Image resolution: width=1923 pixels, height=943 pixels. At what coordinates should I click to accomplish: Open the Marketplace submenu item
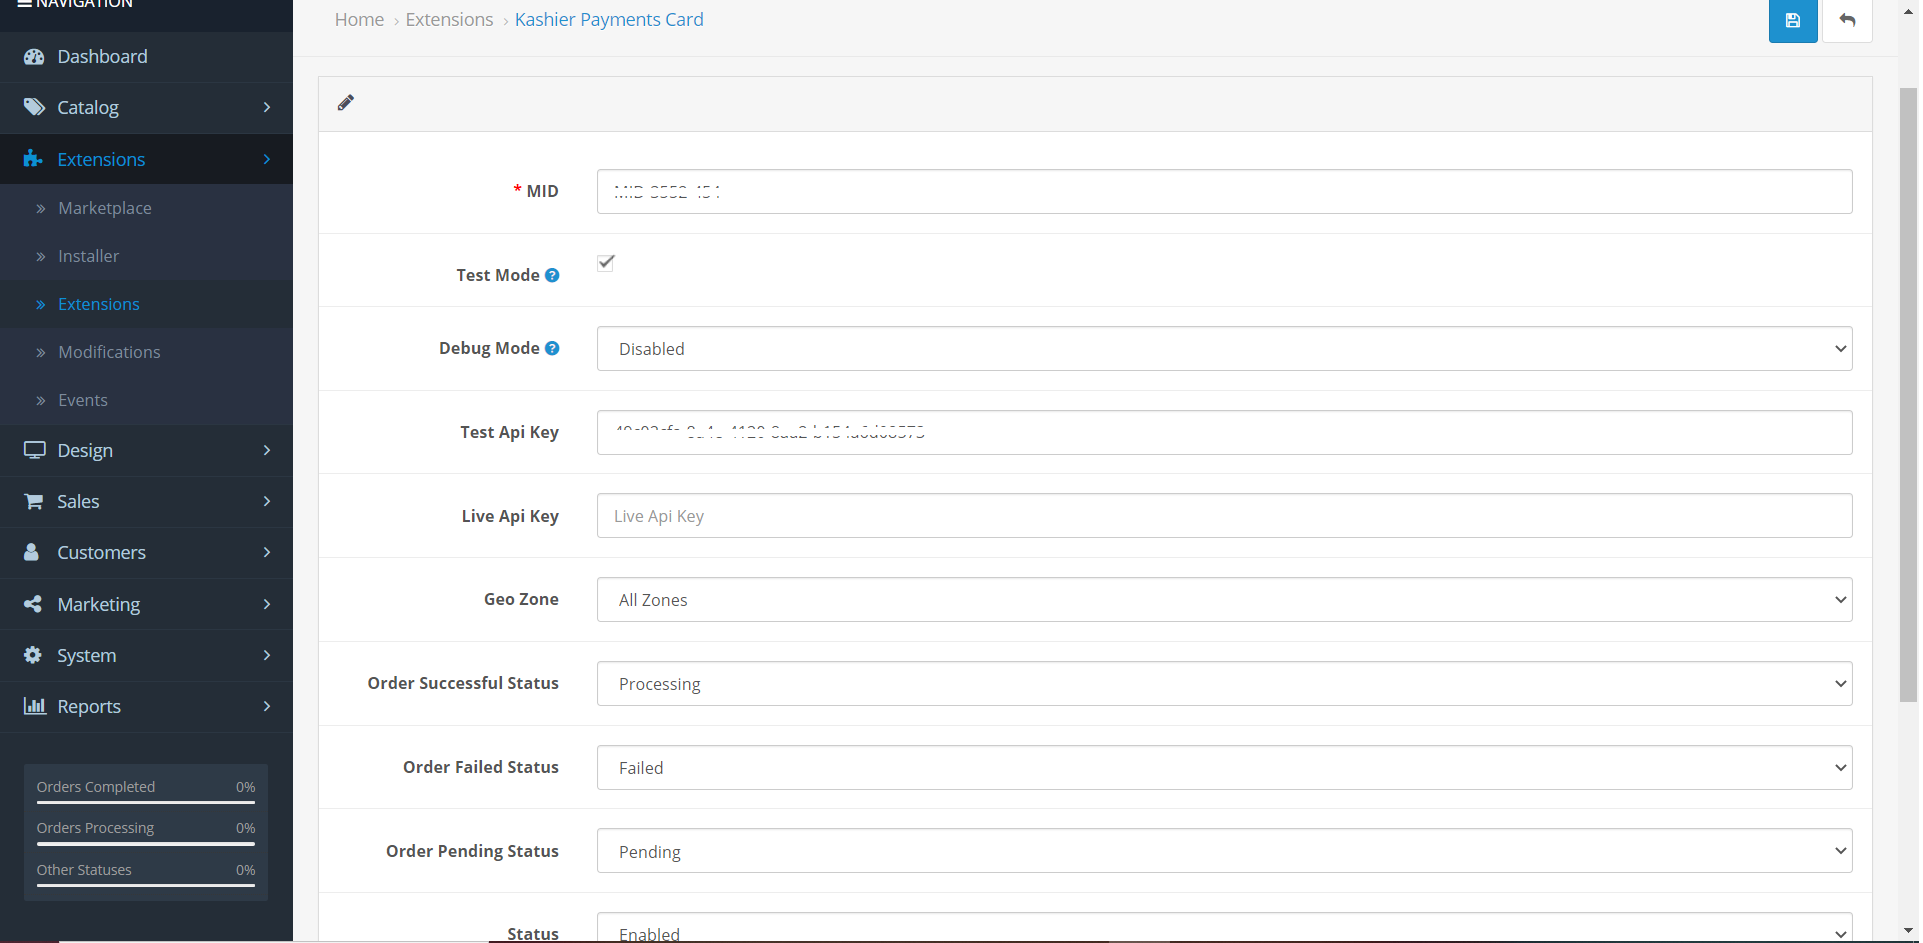tap(146, 208)
